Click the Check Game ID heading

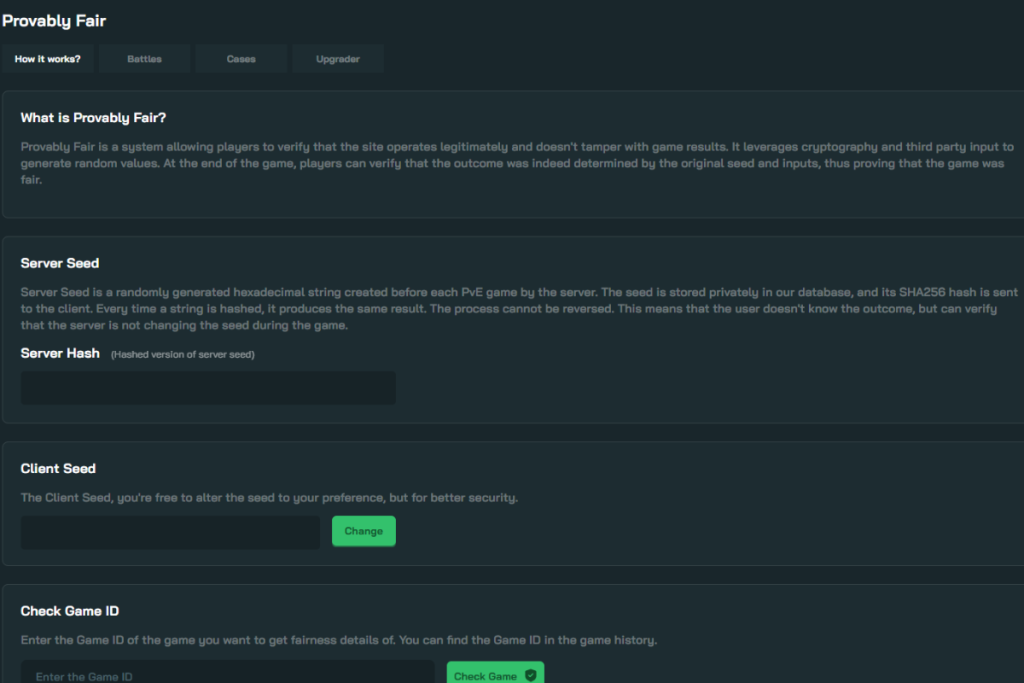pyautogui.click(x=70, y=611)
